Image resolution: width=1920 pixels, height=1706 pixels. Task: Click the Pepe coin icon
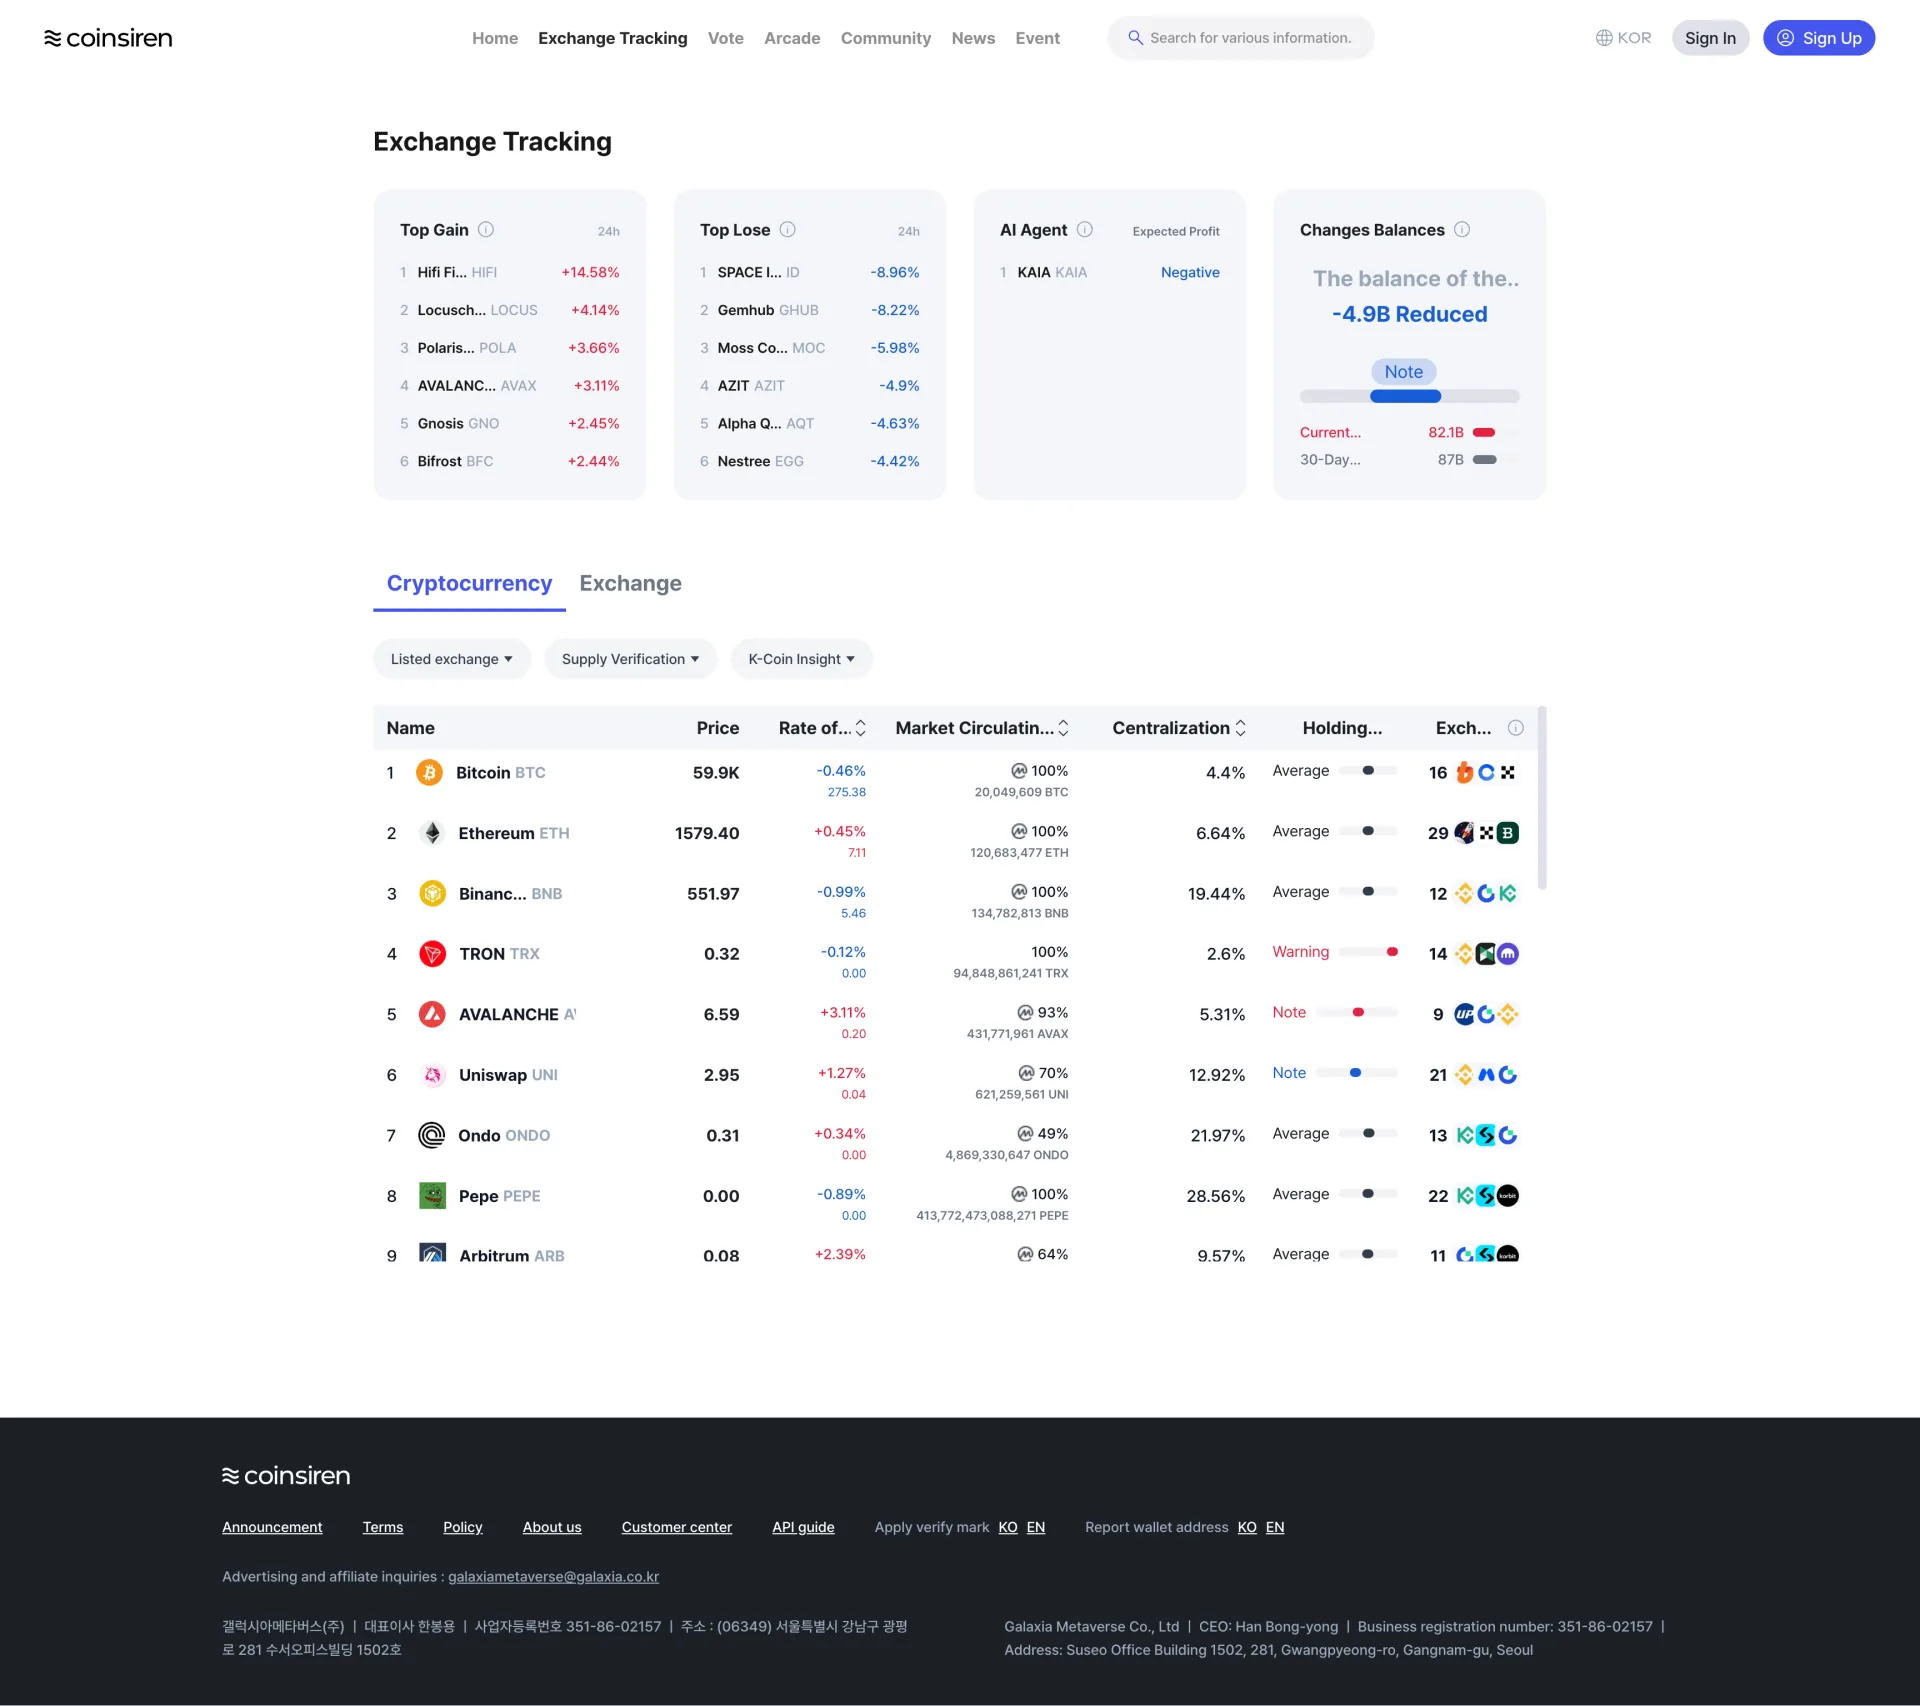click(x=432, y=1196)
